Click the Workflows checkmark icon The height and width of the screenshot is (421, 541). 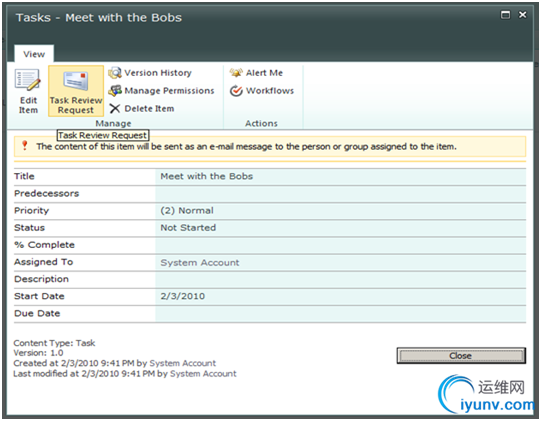tap(236, 91)
